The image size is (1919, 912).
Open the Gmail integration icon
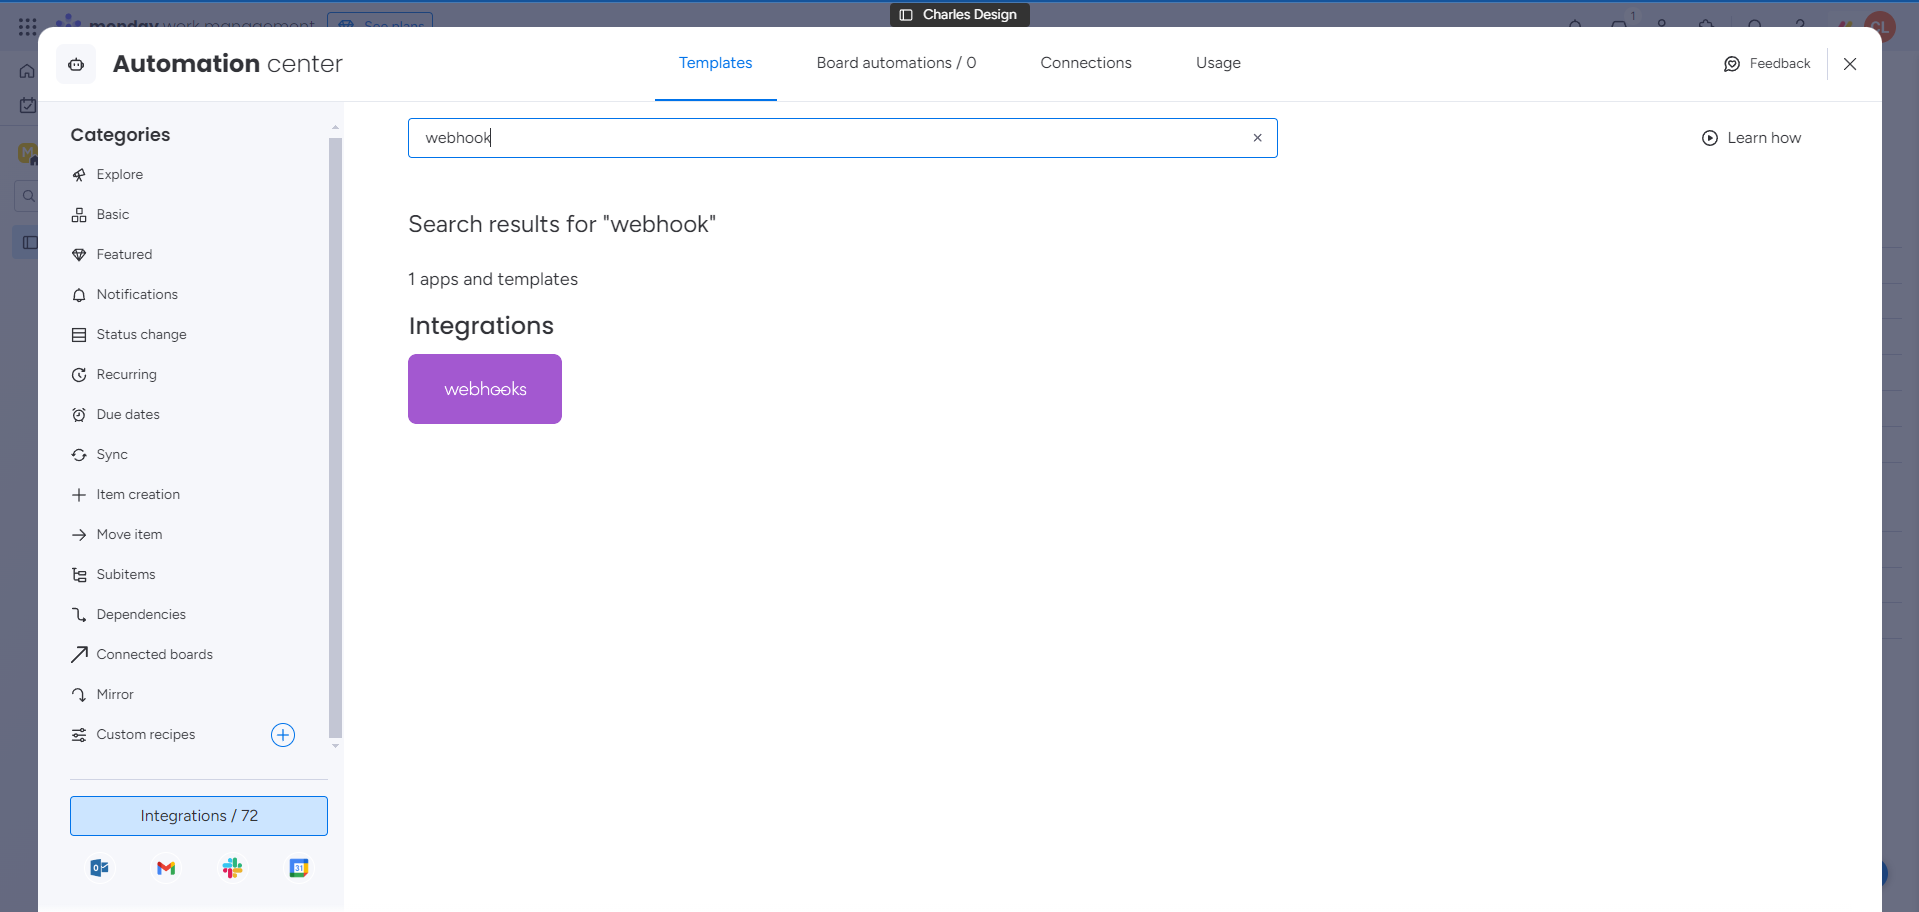click(166, 868)
